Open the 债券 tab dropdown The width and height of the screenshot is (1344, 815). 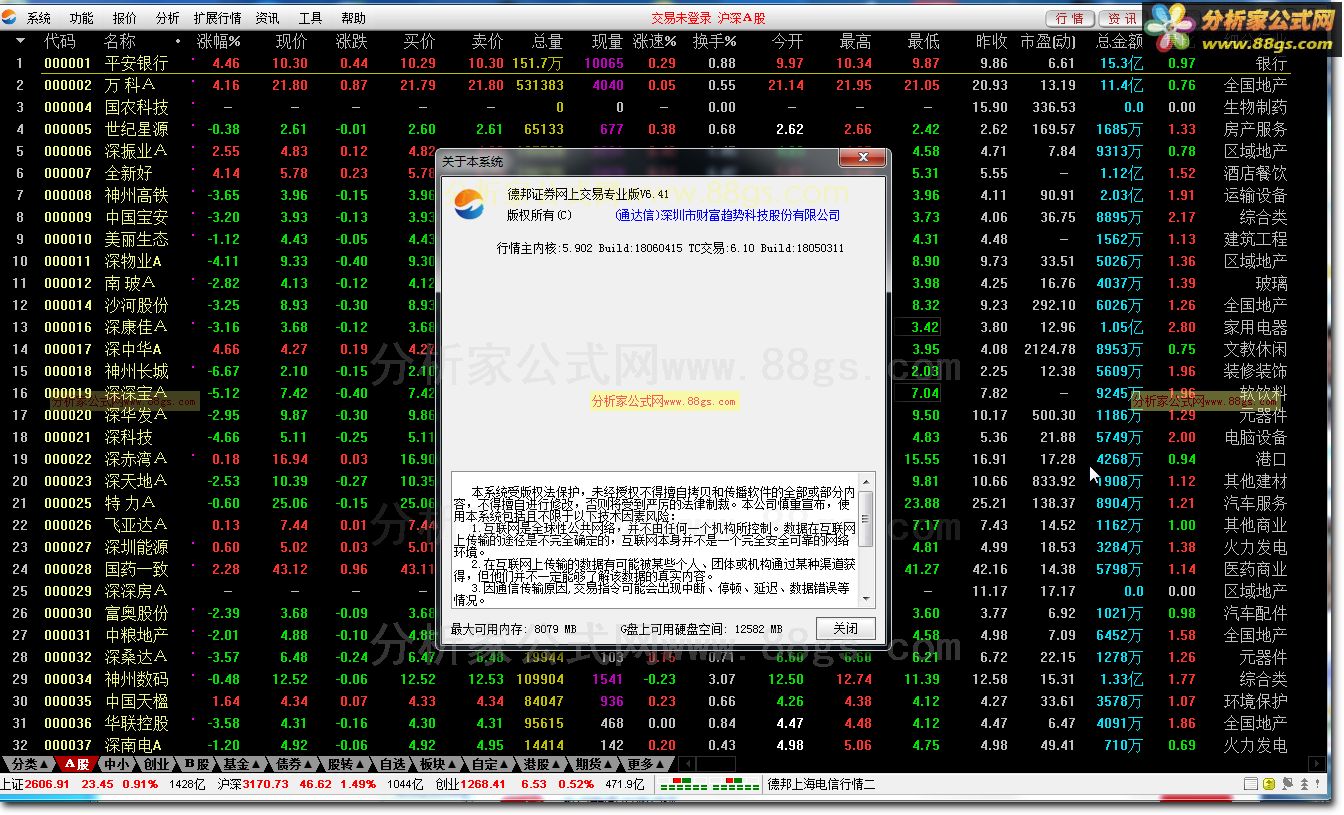click(293, 764)
